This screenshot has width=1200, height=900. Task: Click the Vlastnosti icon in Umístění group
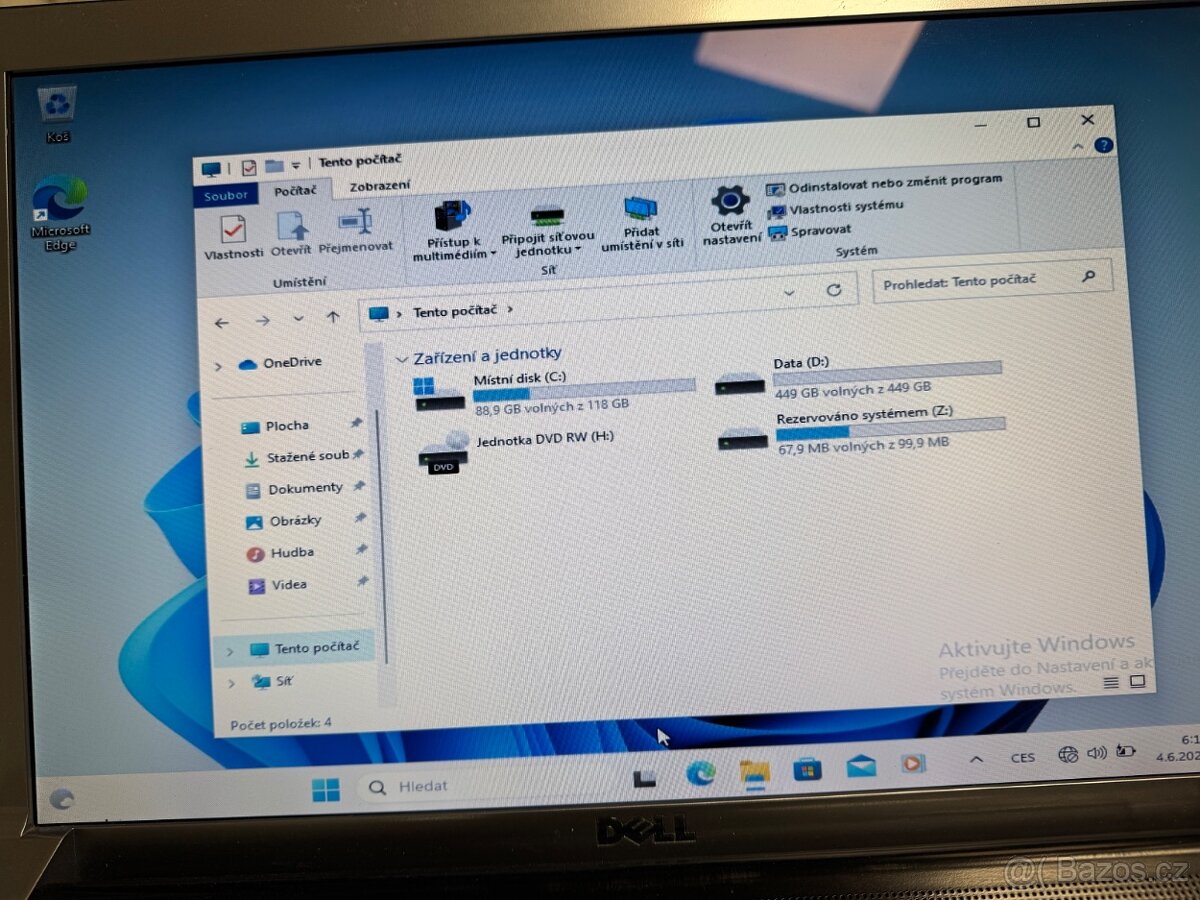tap(235, 230)
